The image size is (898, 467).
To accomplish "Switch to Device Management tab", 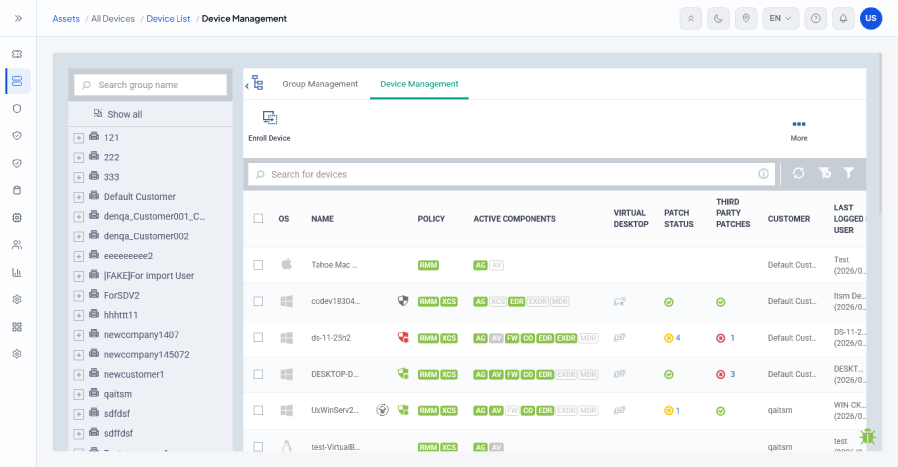I will click(419, 84).
